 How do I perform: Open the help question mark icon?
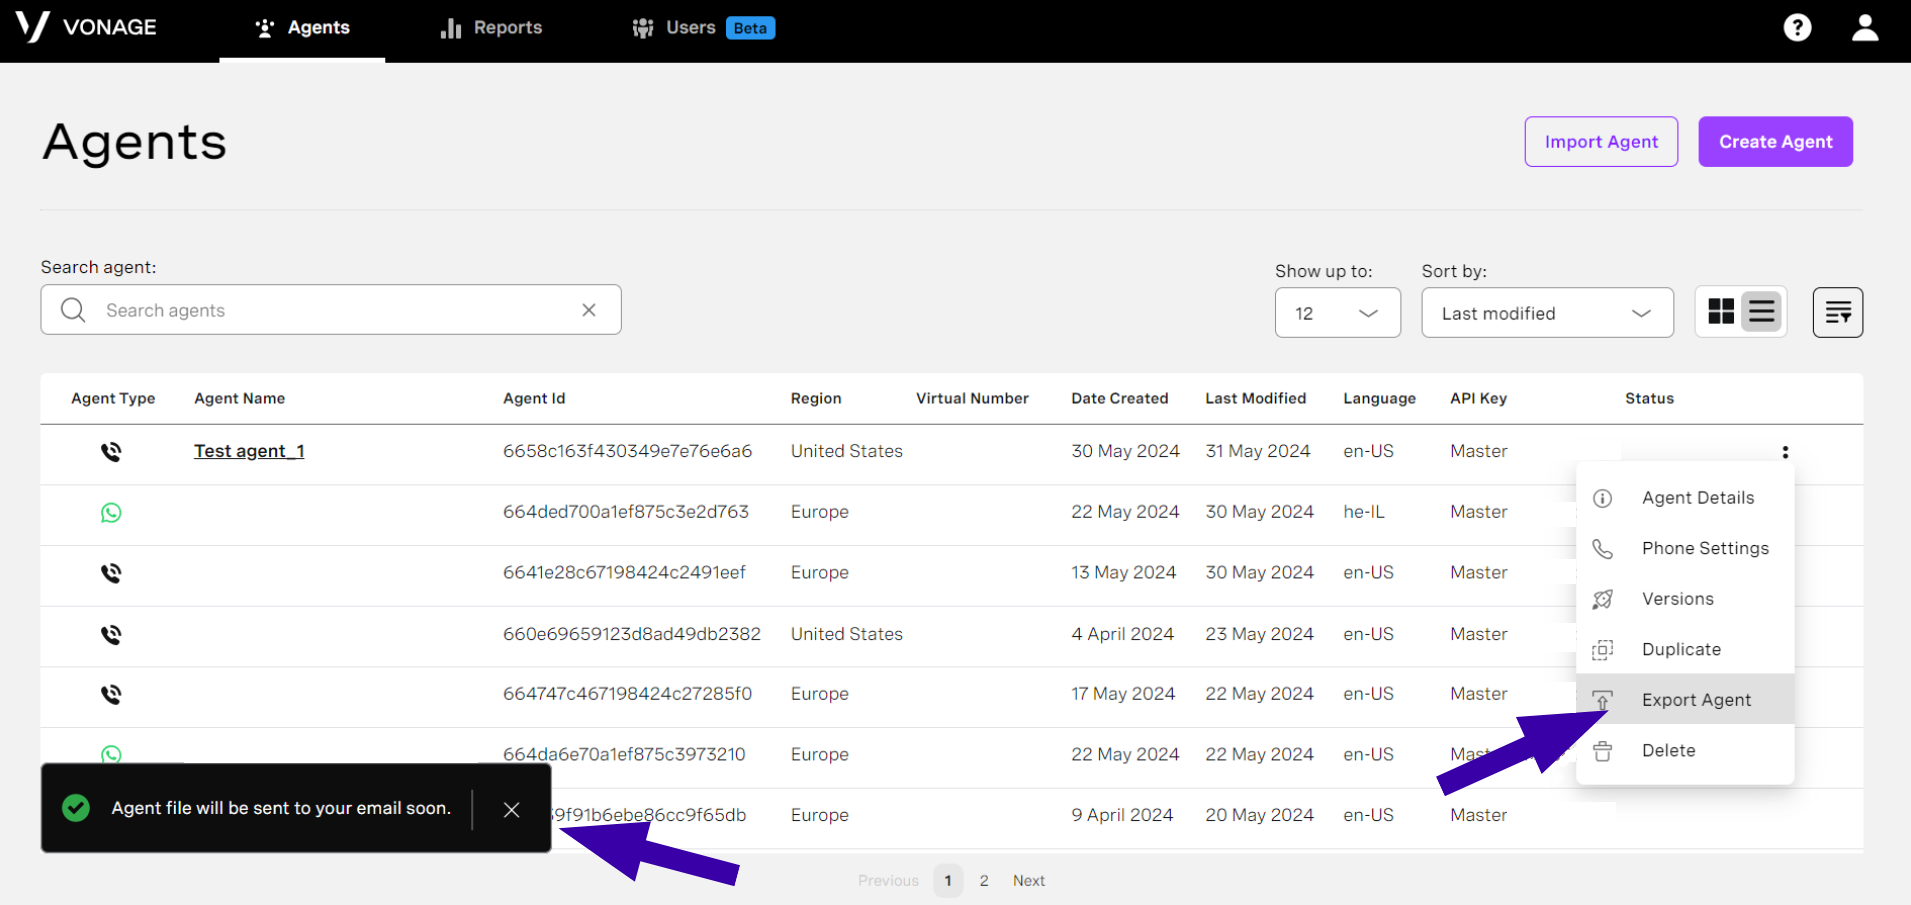(1797, 27)
